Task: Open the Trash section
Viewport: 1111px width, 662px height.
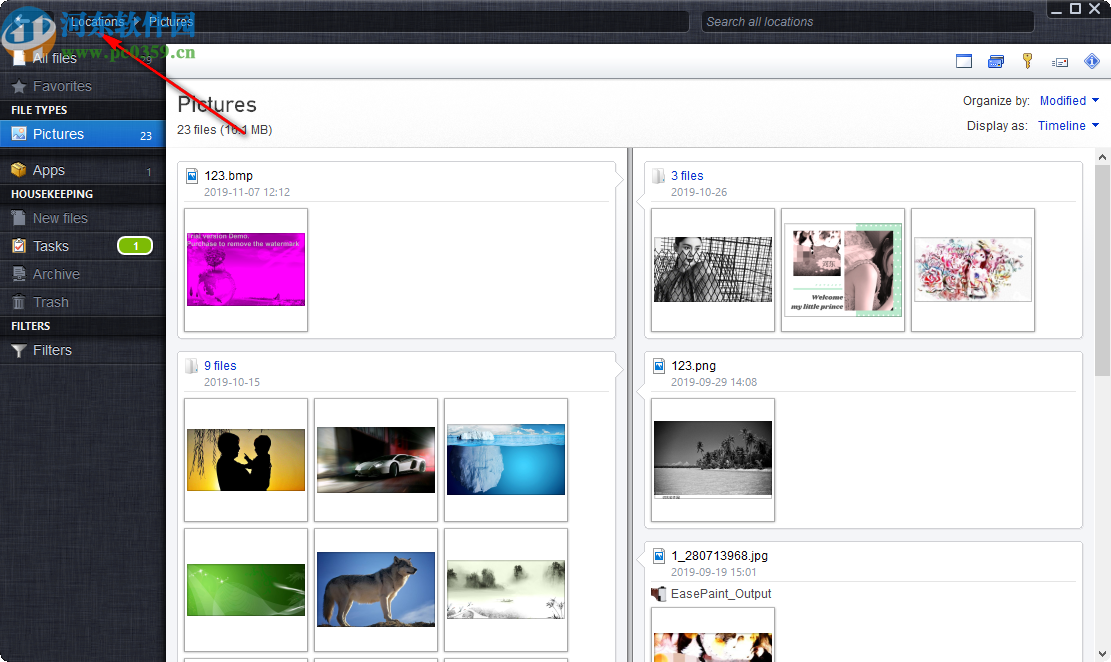Action: [x=82, y=302]
